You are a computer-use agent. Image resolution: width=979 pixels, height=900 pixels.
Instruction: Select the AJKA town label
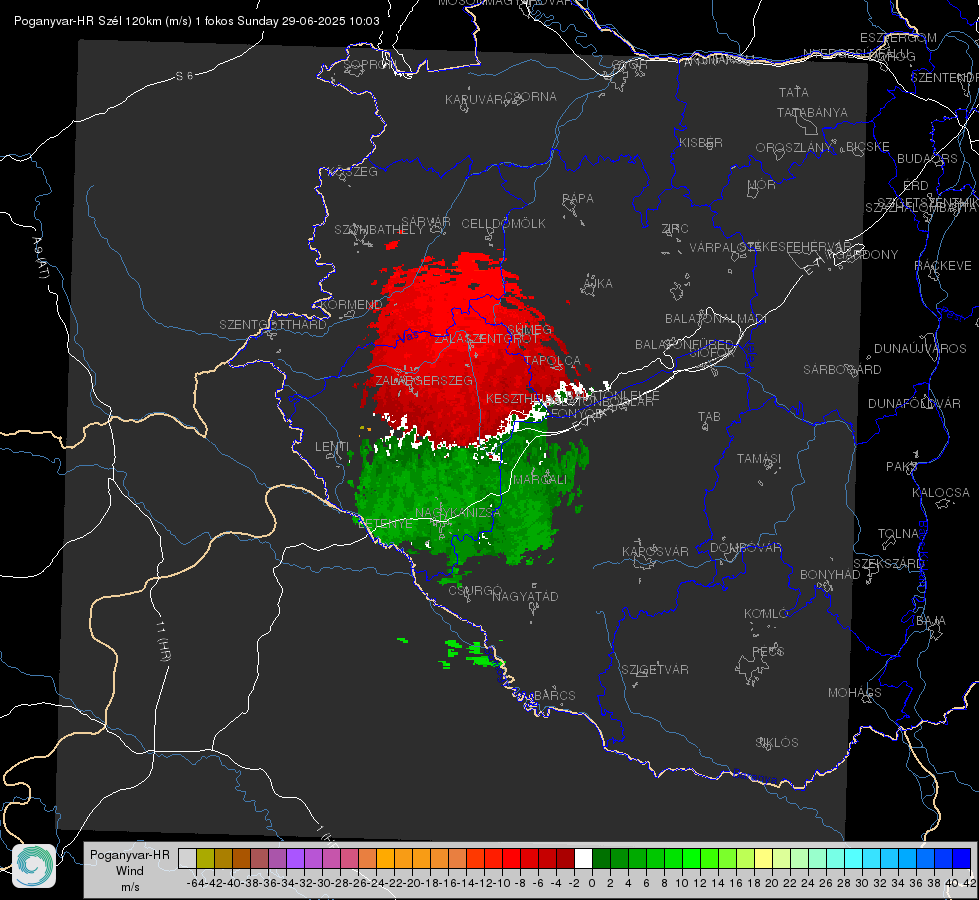(597, 283)
